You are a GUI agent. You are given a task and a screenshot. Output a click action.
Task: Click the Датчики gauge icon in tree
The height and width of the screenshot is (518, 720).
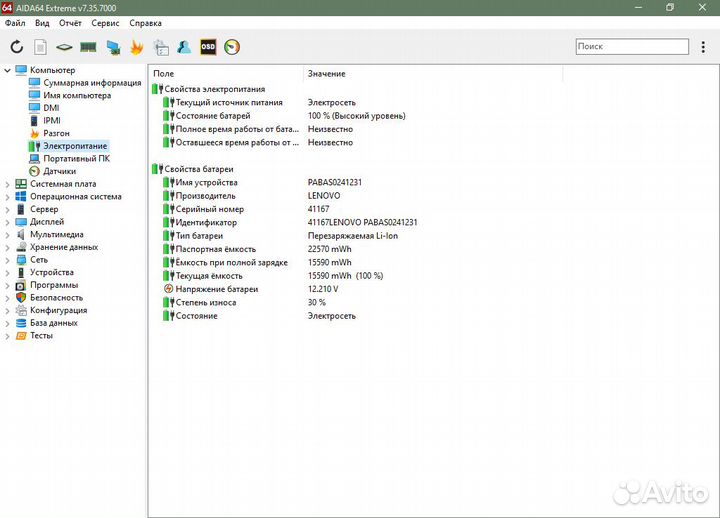click(x=34, y=171)
